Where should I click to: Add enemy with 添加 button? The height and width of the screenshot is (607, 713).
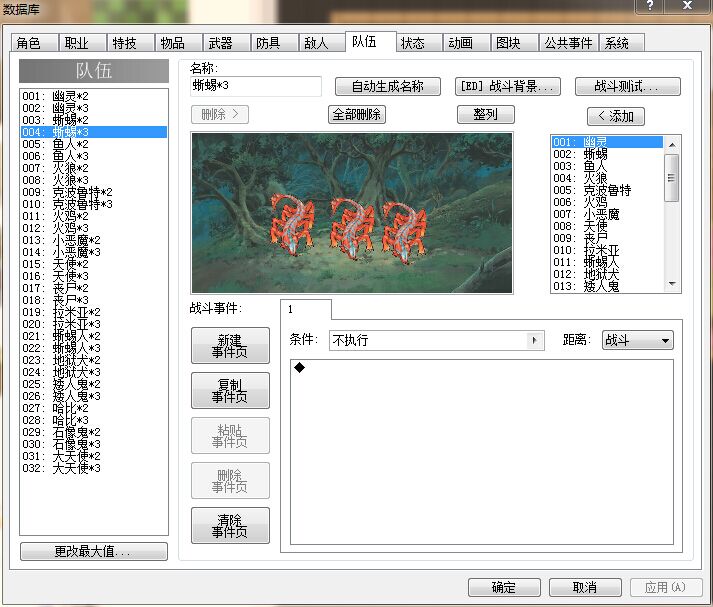pos(616,116)
